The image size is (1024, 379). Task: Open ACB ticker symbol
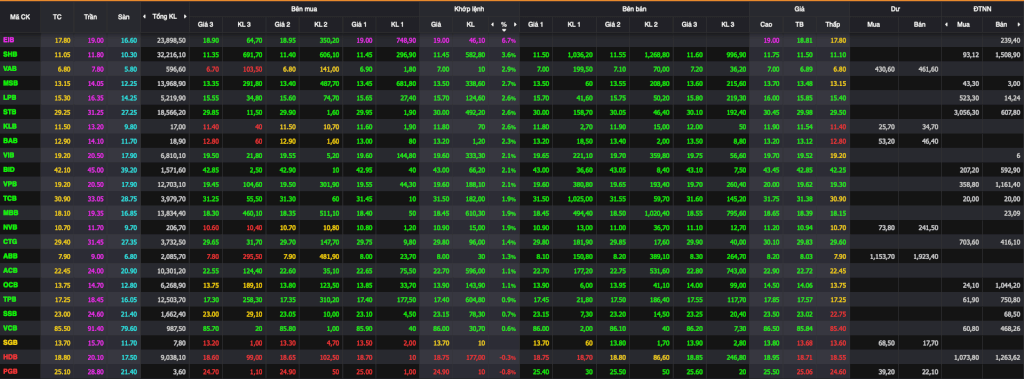point(9,270)
